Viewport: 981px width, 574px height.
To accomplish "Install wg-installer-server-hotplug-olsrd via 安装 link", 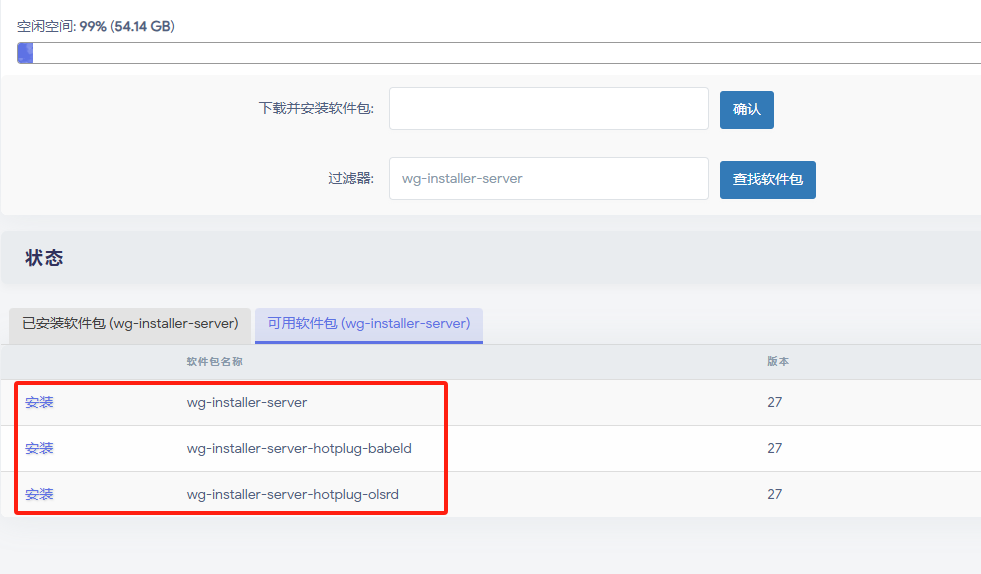I will 39,494.
